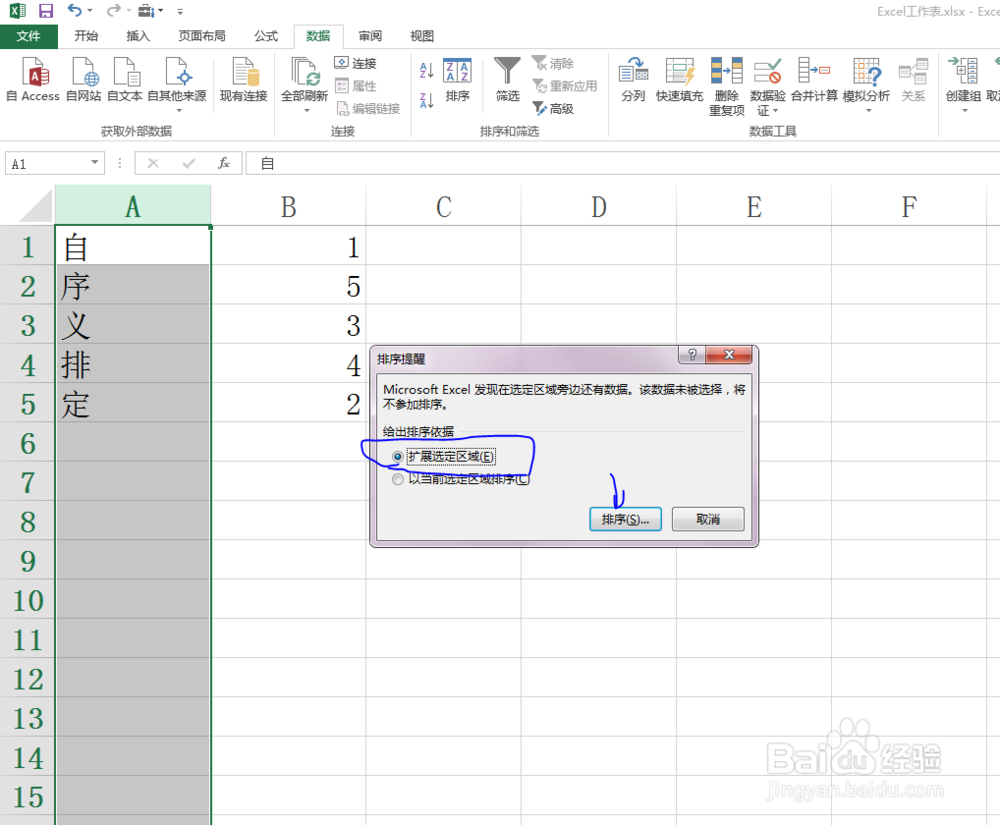Expand Data Validation (数据验证) dropdown
This screenshot has width=1000, height=825.
[x=776, y=111]
